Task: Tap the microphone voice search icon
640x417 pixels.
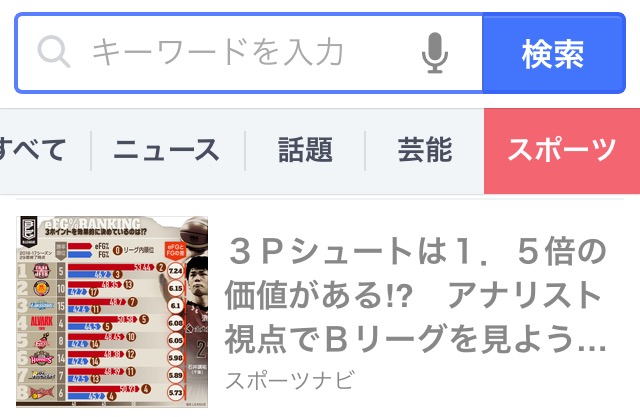Action: pyautogui.click(x=435, y=53)
